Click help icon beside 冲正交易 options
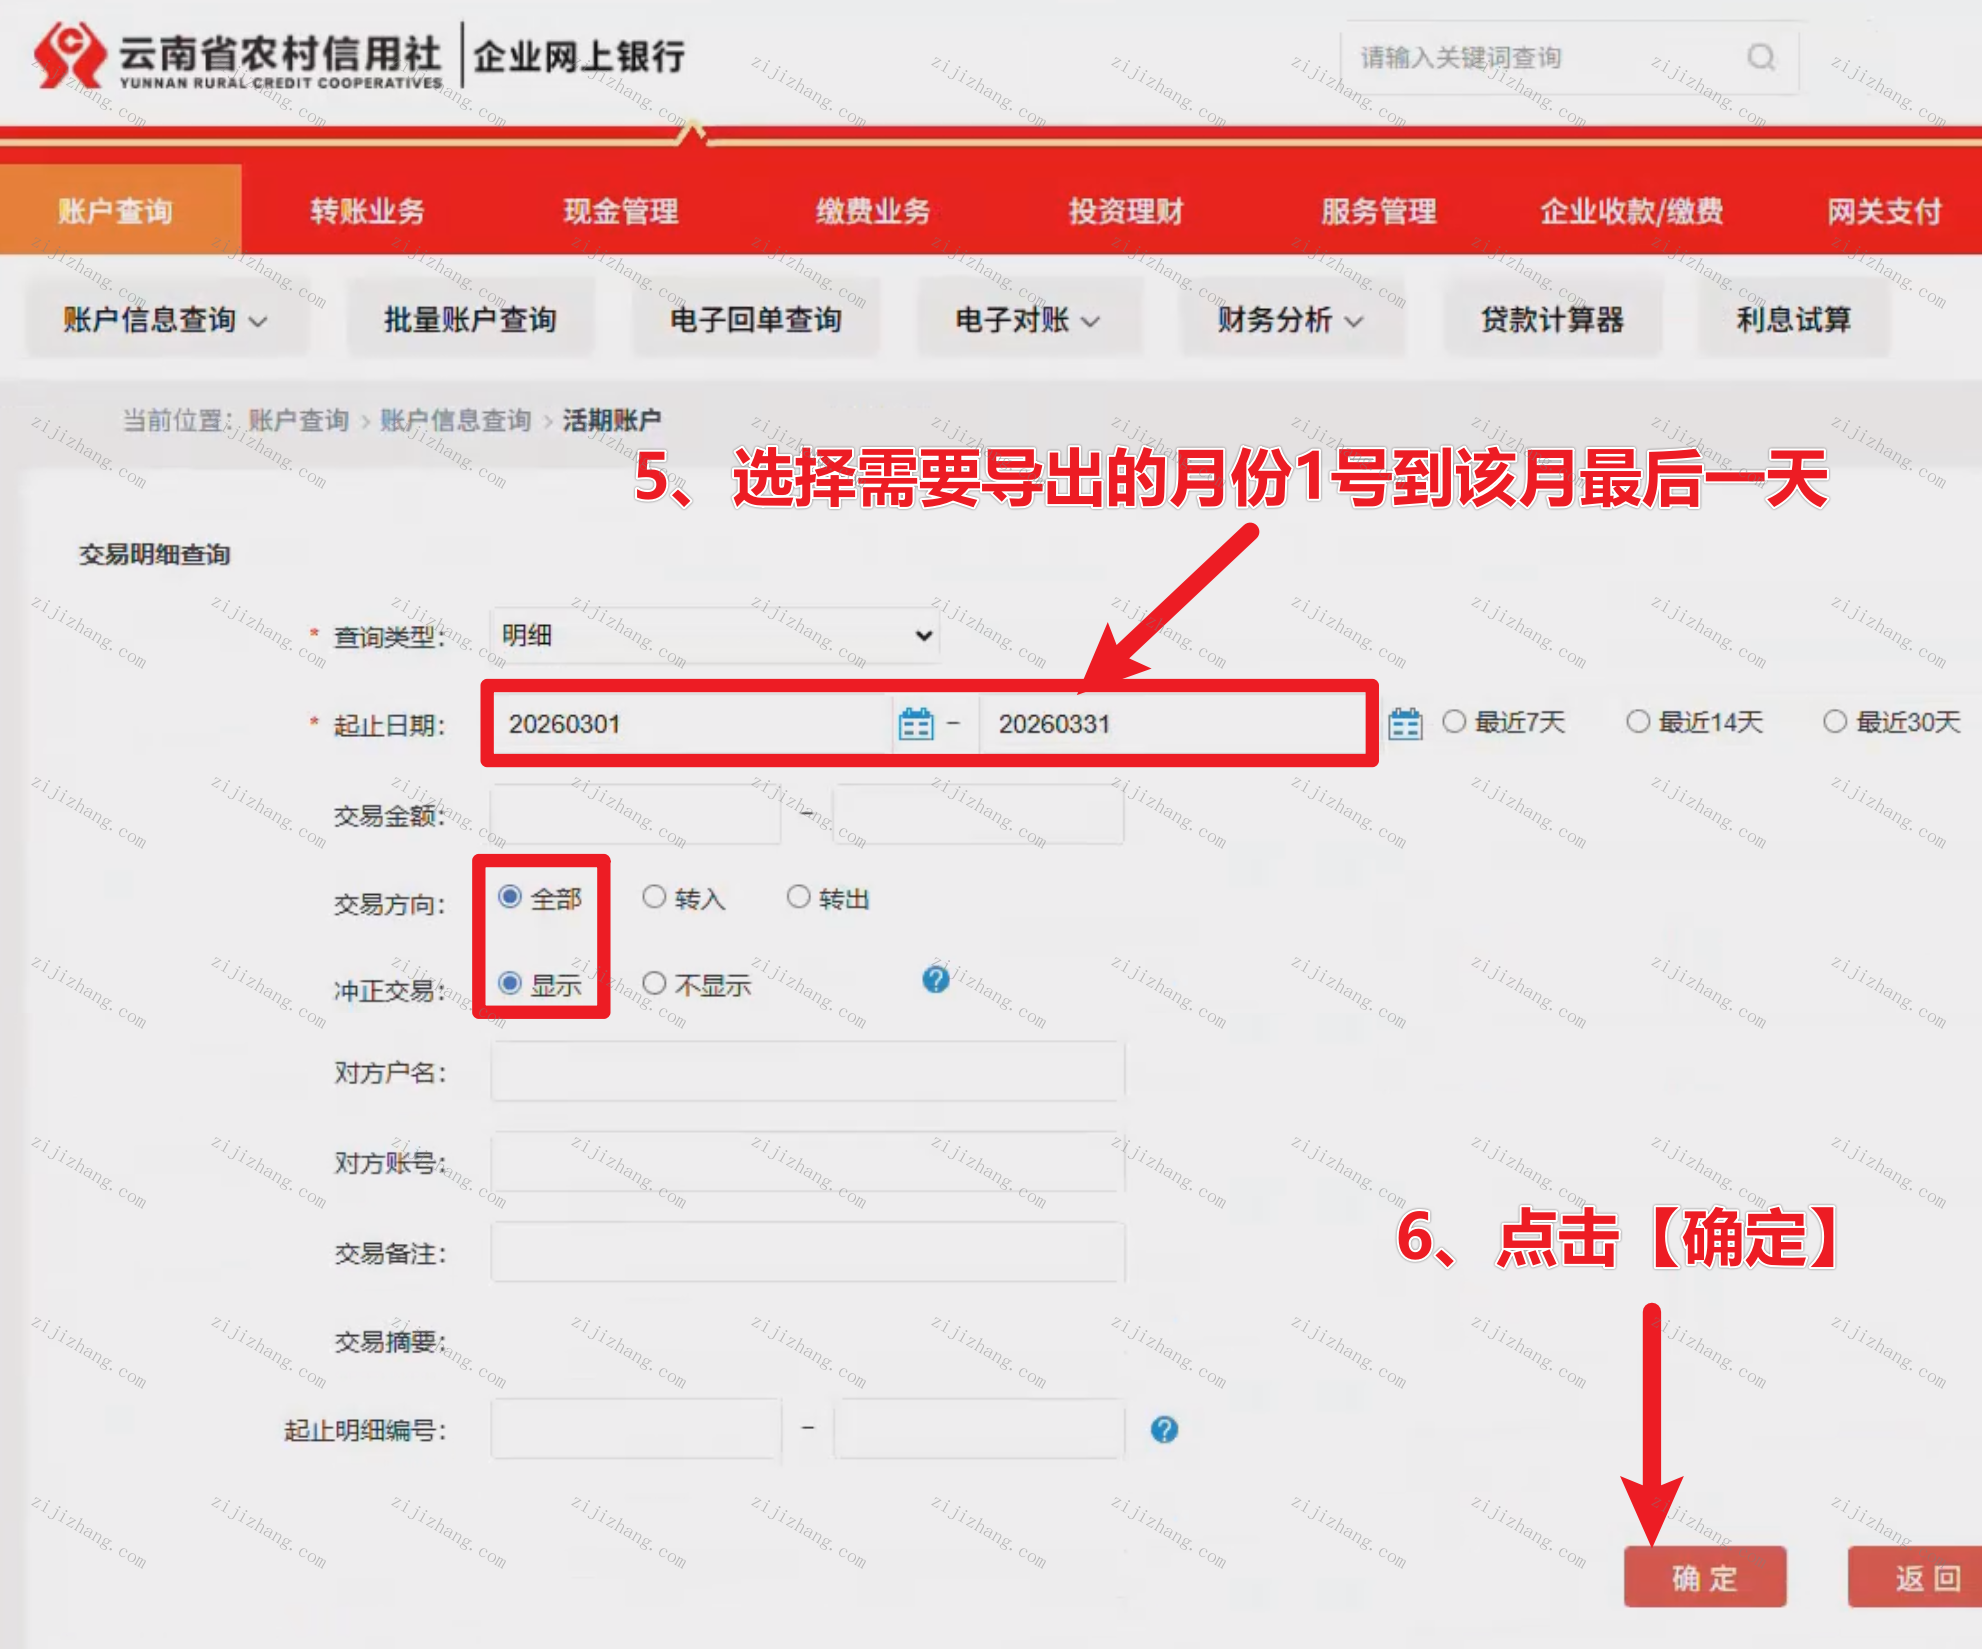1982x1649 pixels. click(935, 979)
